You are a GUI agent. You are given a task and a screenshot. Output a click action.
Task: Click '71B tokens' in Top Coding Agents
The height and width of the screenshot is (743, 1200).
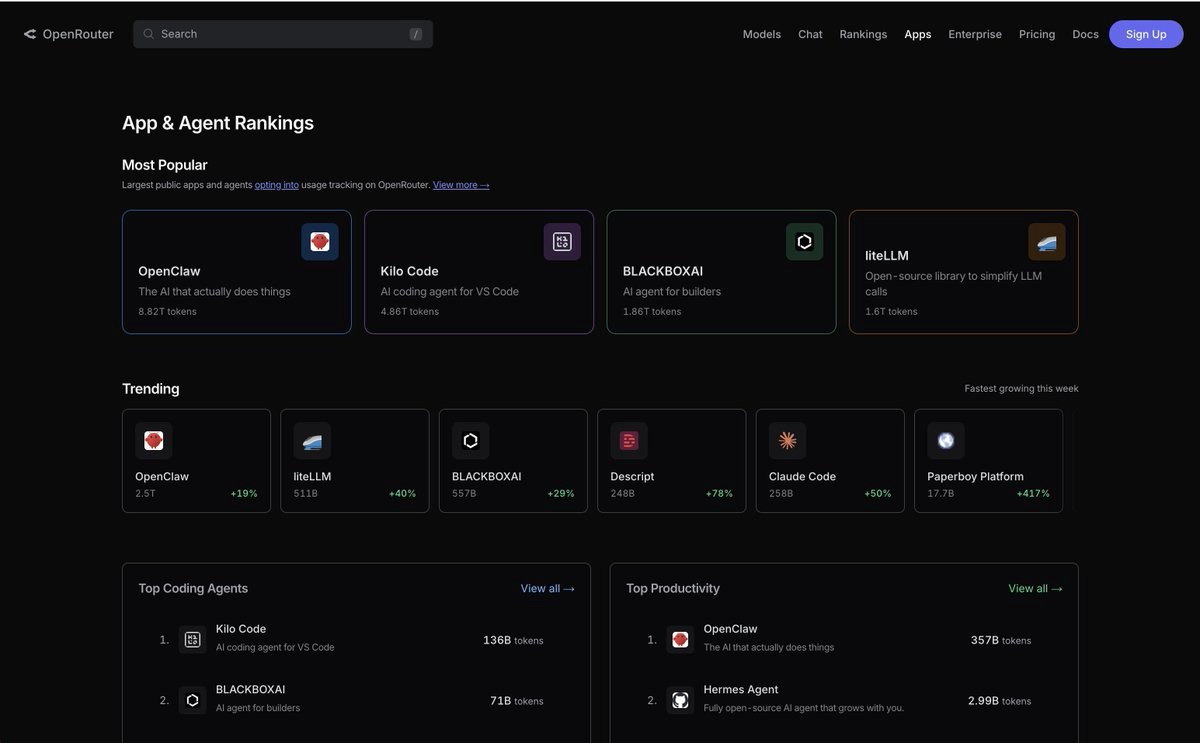click(517, 701)
